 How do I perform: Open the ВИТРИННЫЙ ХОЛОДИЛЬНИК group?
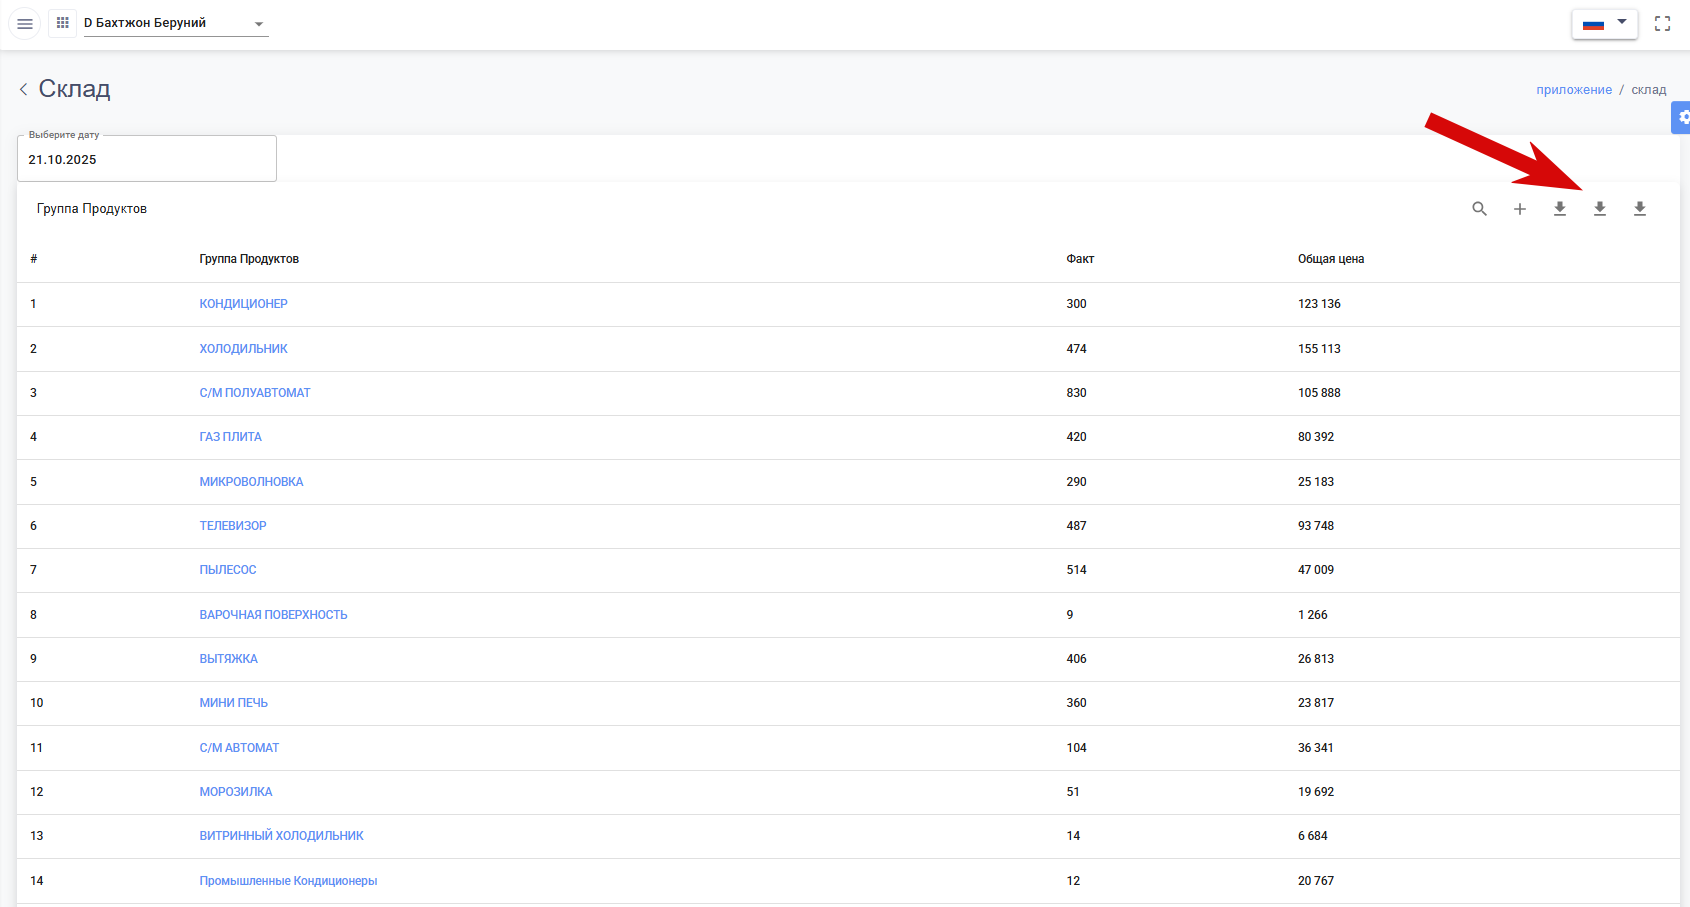281,836
